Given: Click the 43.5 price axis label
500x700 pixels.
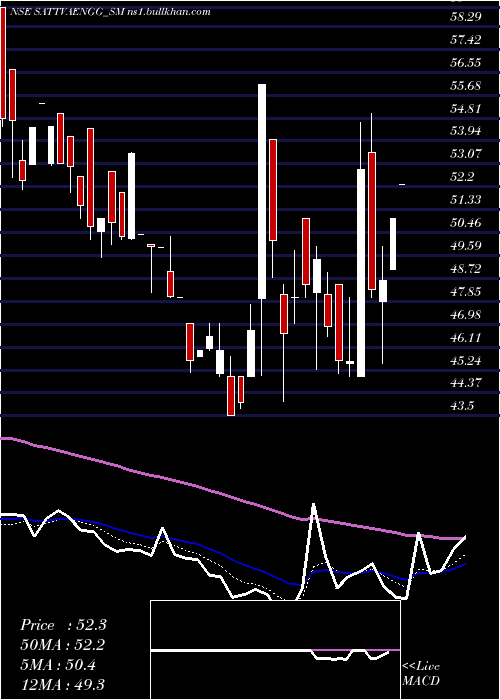Looking at the screenshot, I should (x=462, y=406).
